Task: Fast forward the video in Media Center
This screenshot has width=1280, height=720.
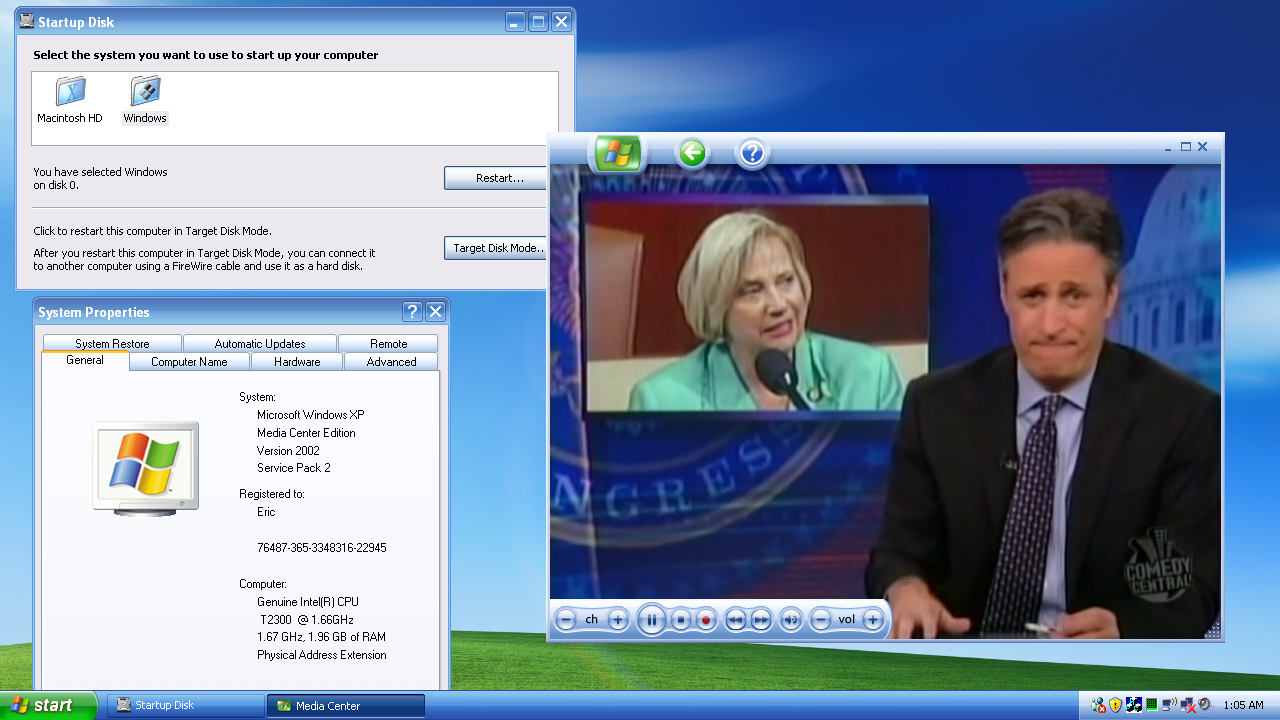Action: click(x=761, y=620)
